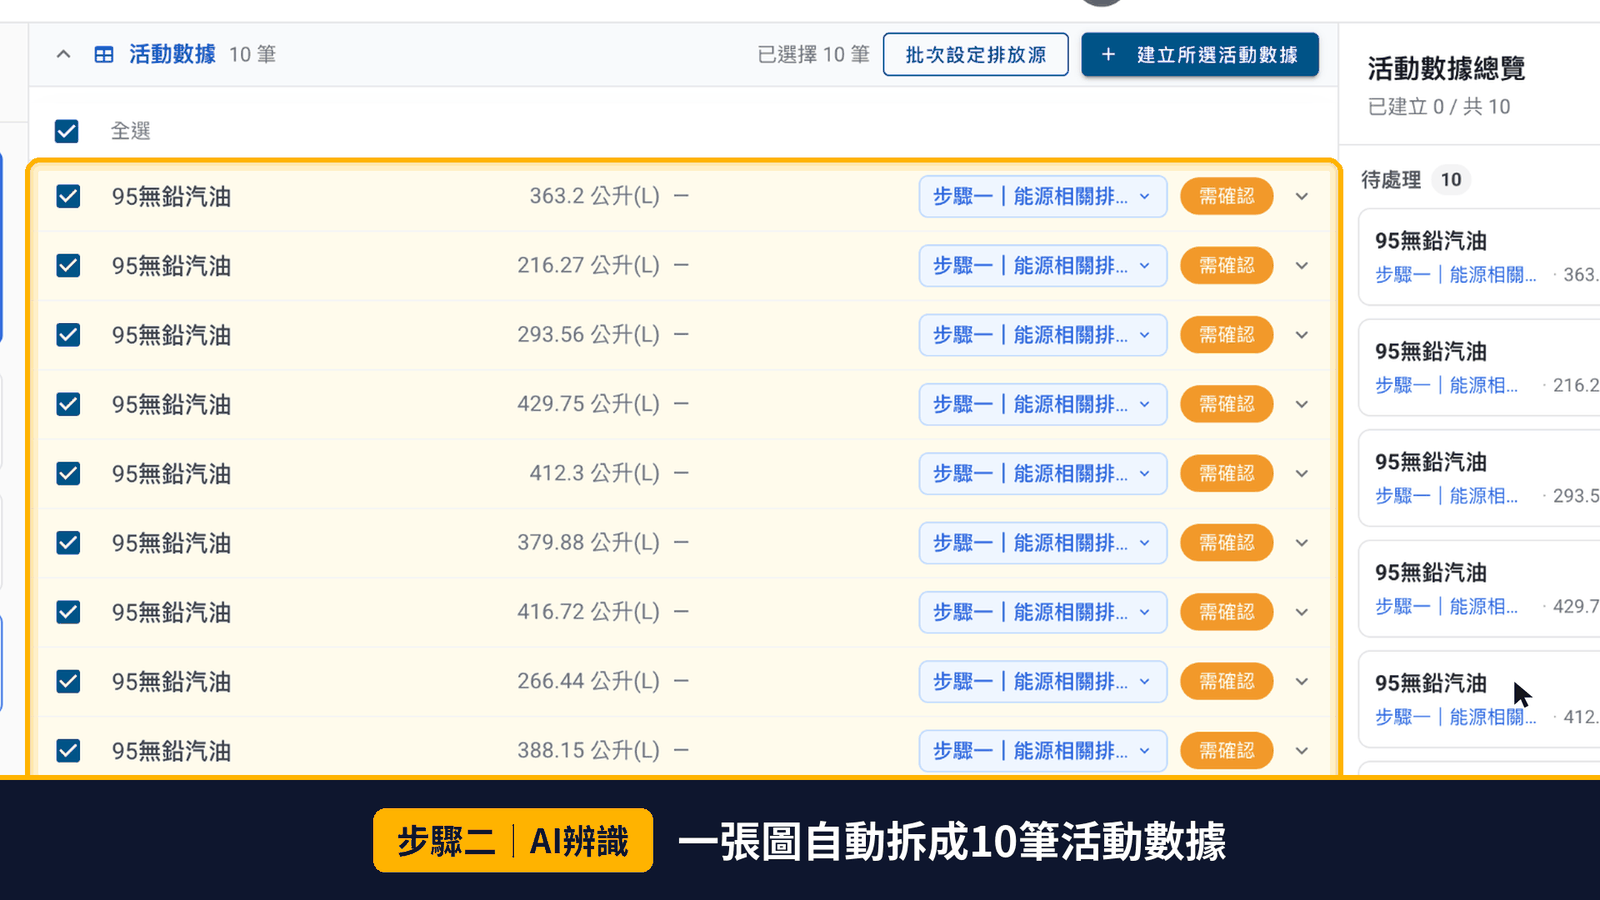This screenshot has height=900, width=1600.
Task: Open emission source dropdown for 416.72 row
Action: click(x=1043, y=611)
